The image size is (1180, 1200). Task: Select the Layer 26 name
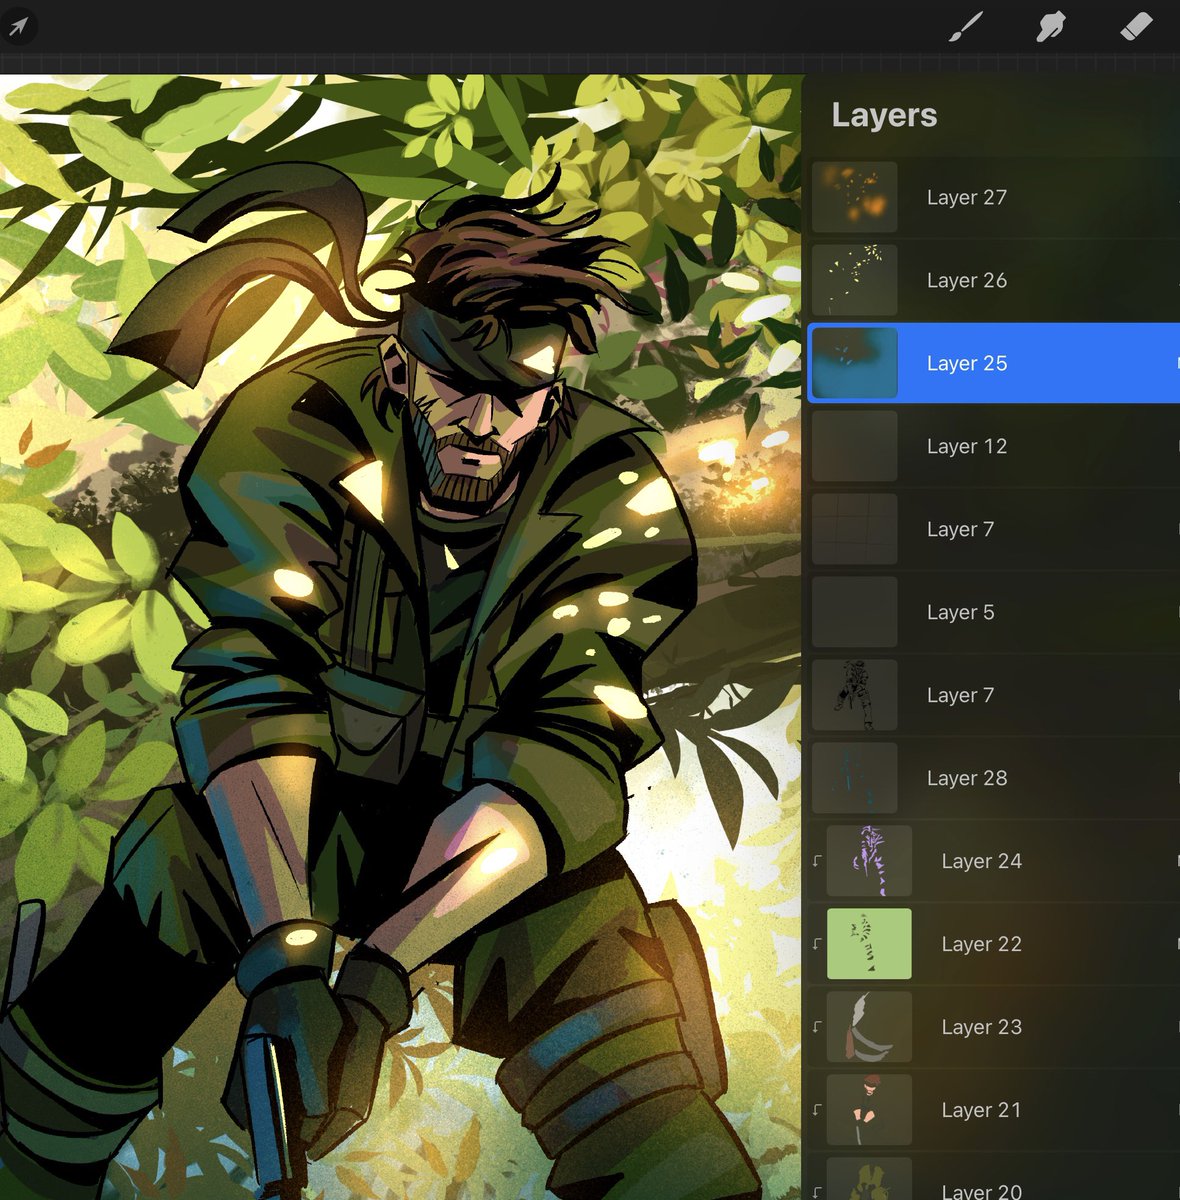pos(967,280)
